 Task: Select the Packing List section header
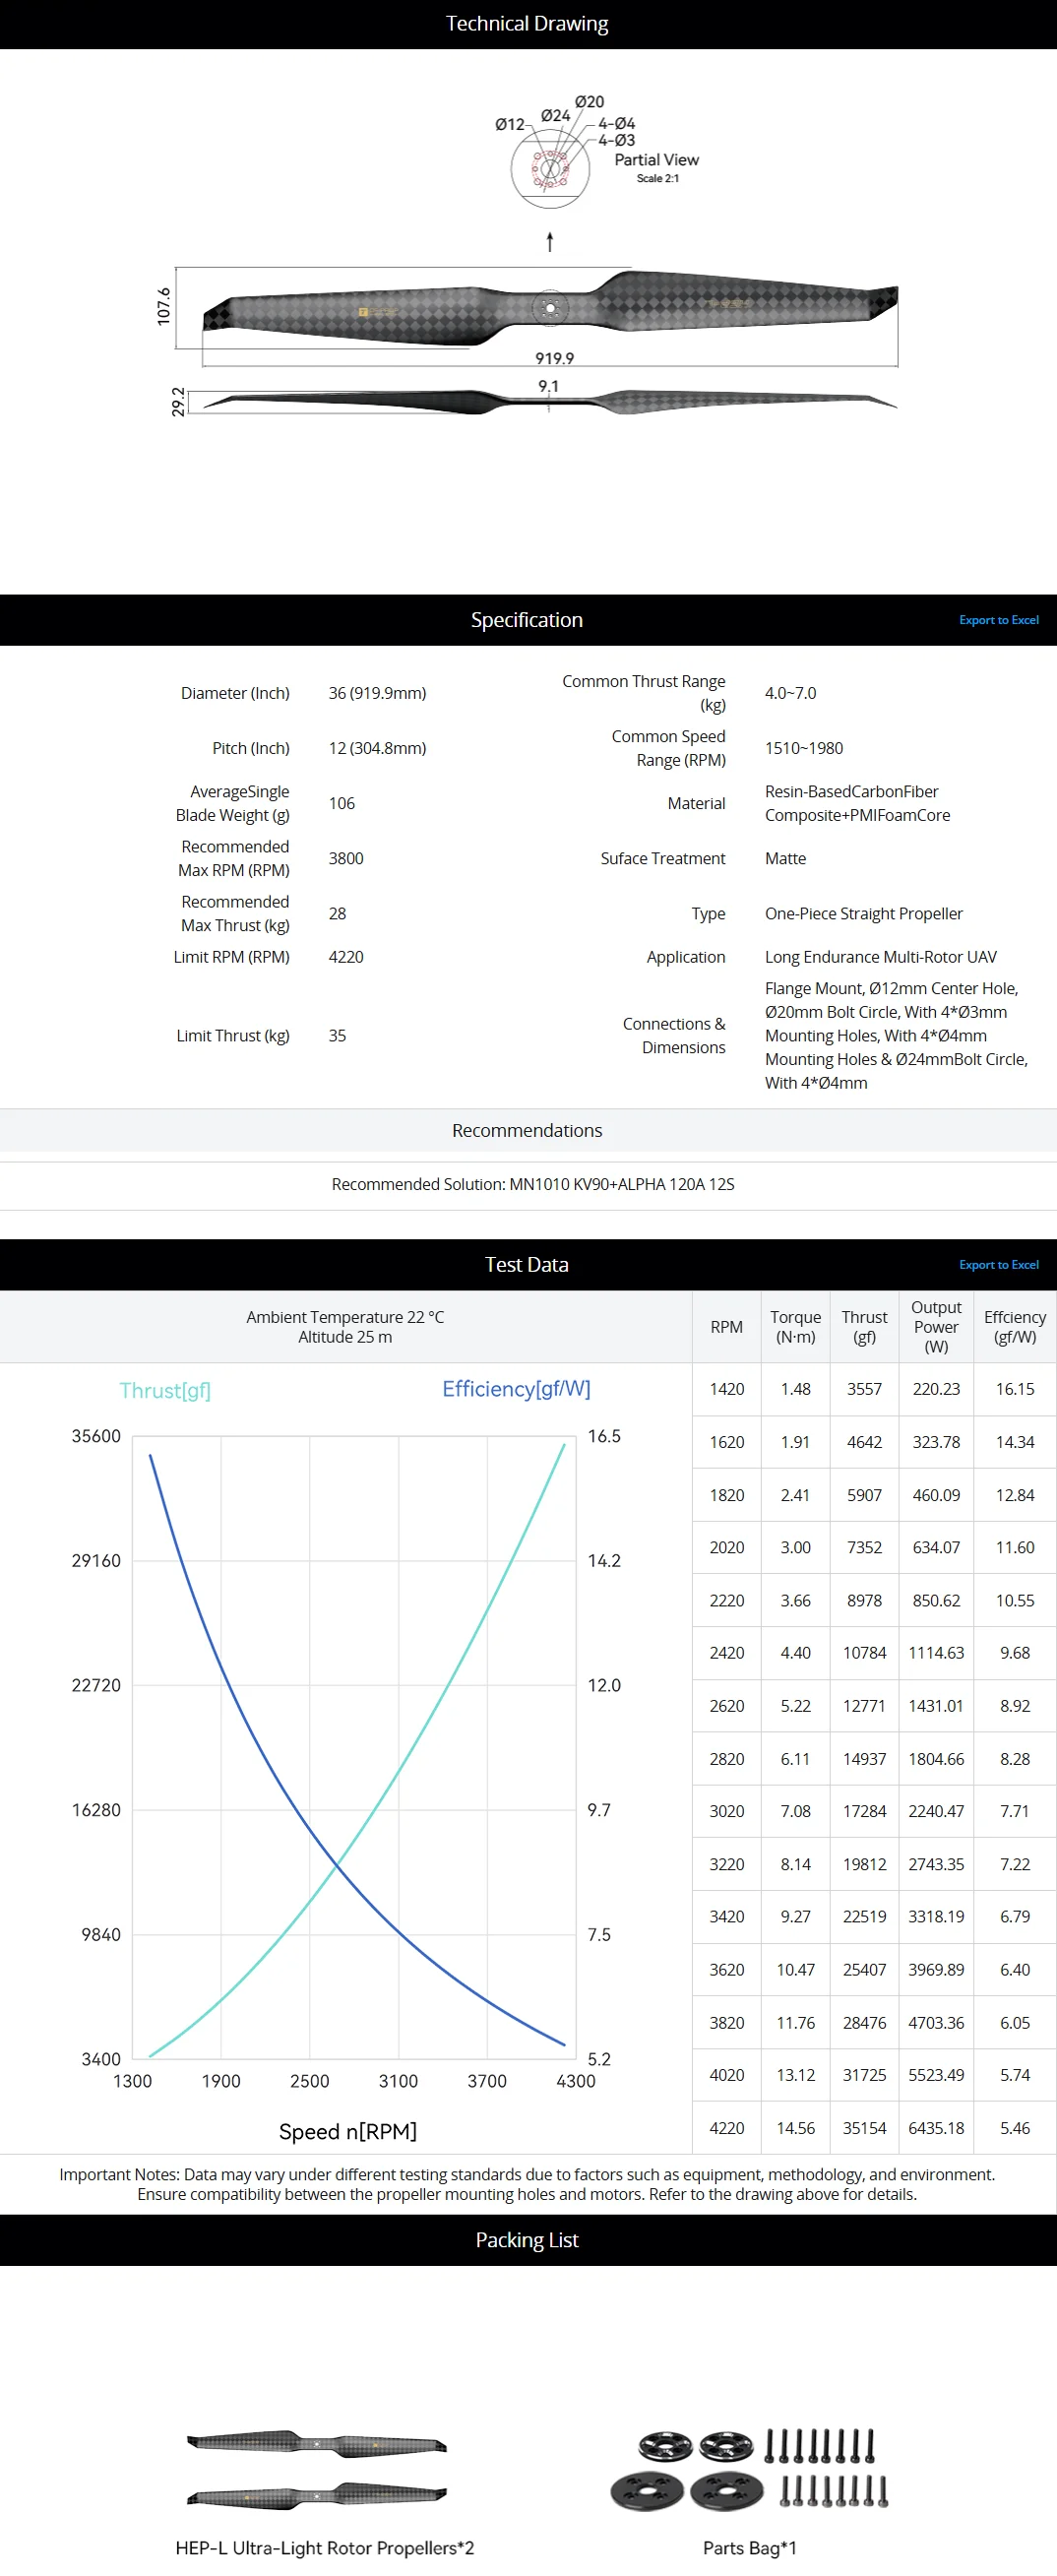click(x=528, y=2240)
